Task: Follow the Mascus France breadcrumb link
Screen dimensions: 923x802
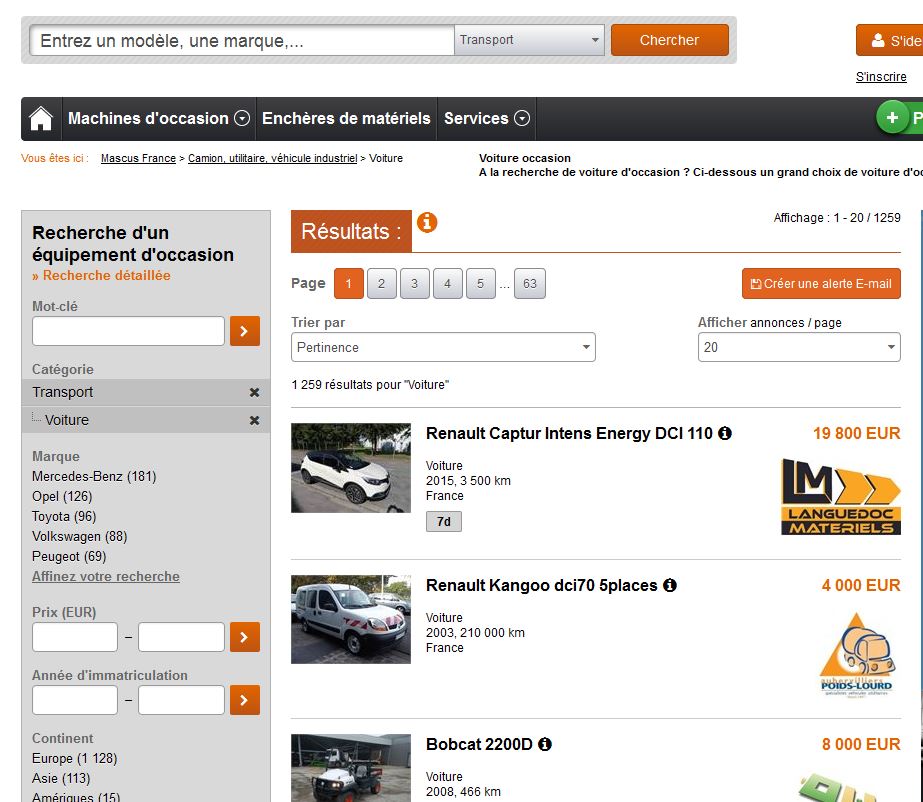Action: 138,158
